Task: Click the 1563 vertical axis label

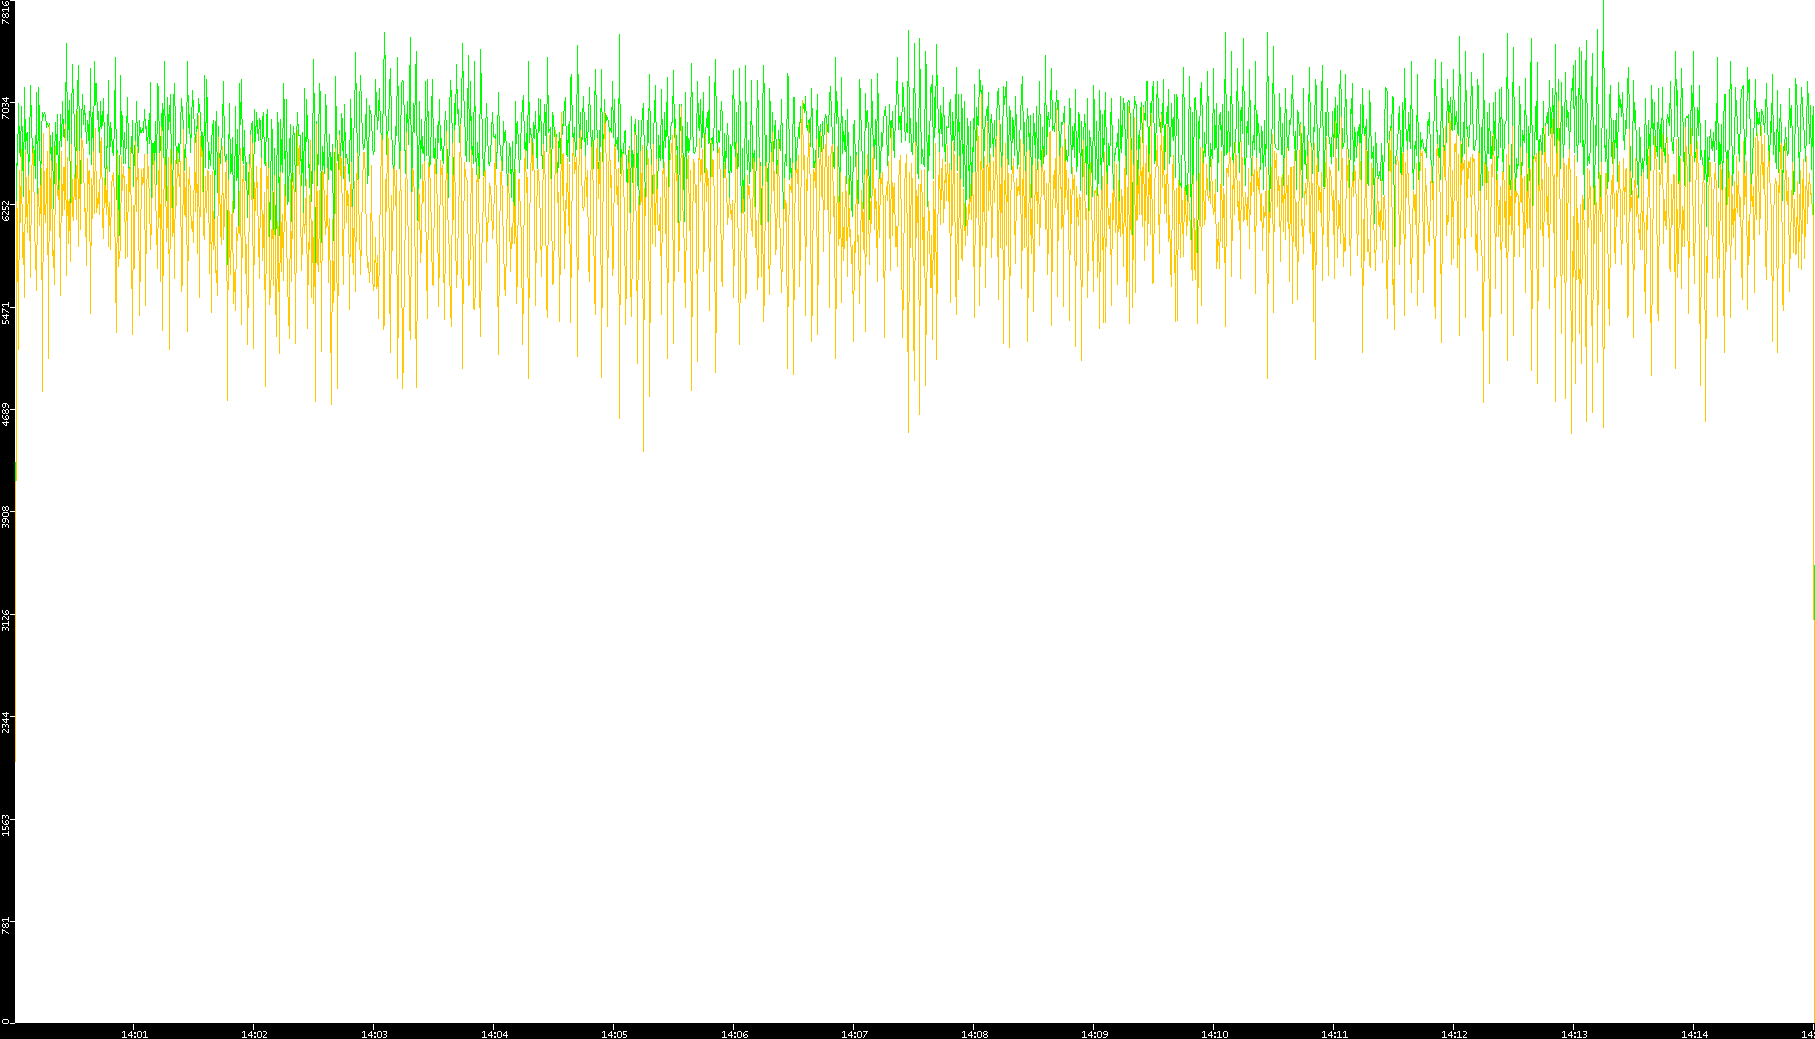Action: 7,824
